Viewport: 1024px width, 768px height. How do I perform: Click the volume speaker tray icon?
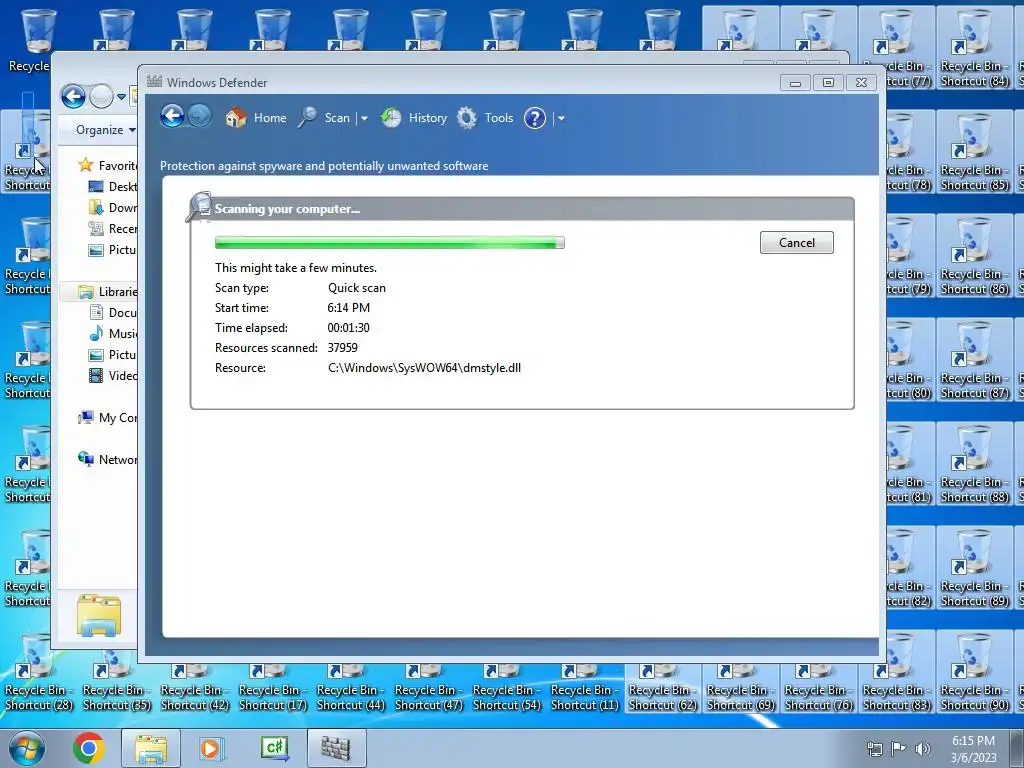[x=923, y=748]
